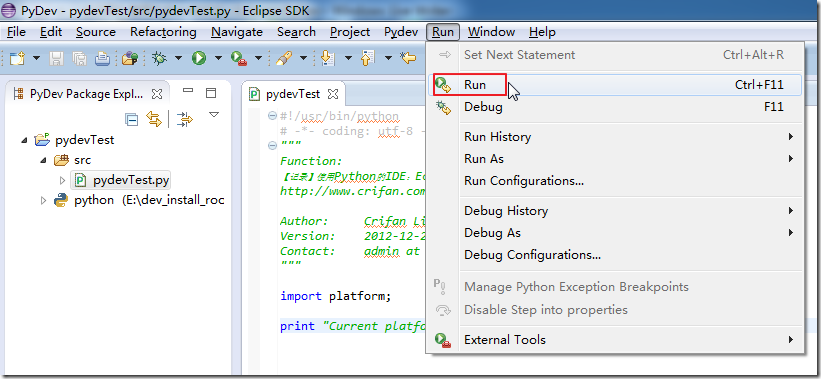Click the Debug bug icon in toolbar
This screenshot has height=379, width=821.
pos(159,58)
